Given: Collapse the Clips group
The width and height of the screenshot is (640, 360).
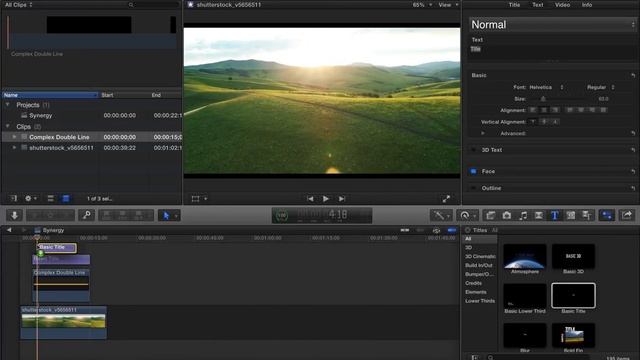Looking at the screenshot, I should coord(7,127).
